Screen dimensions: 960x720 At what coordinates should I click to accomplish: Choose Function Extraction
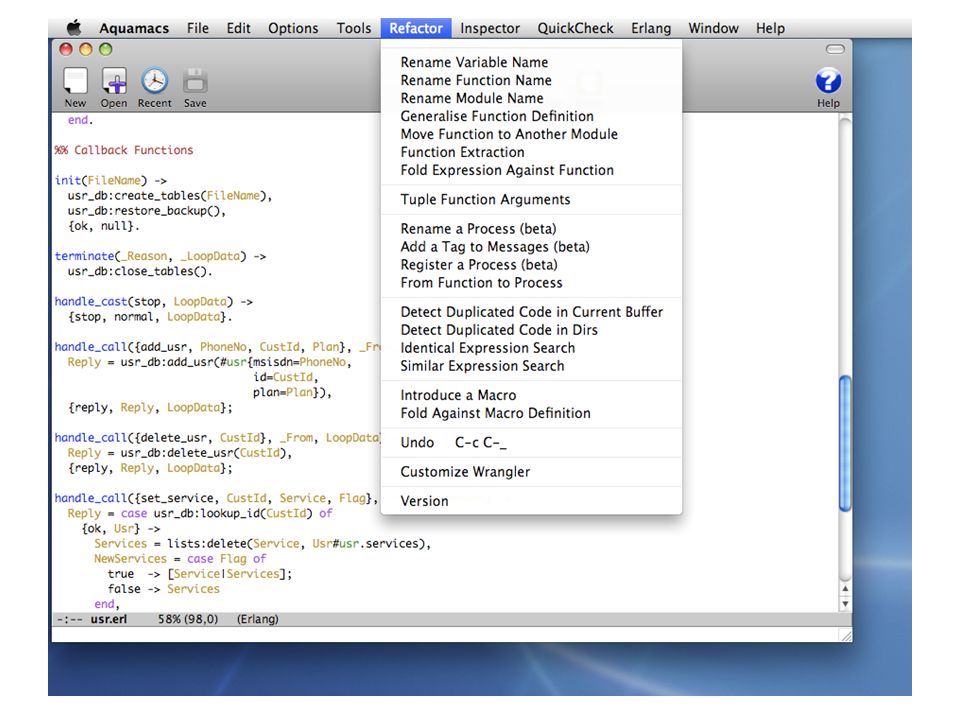point(531,152)
